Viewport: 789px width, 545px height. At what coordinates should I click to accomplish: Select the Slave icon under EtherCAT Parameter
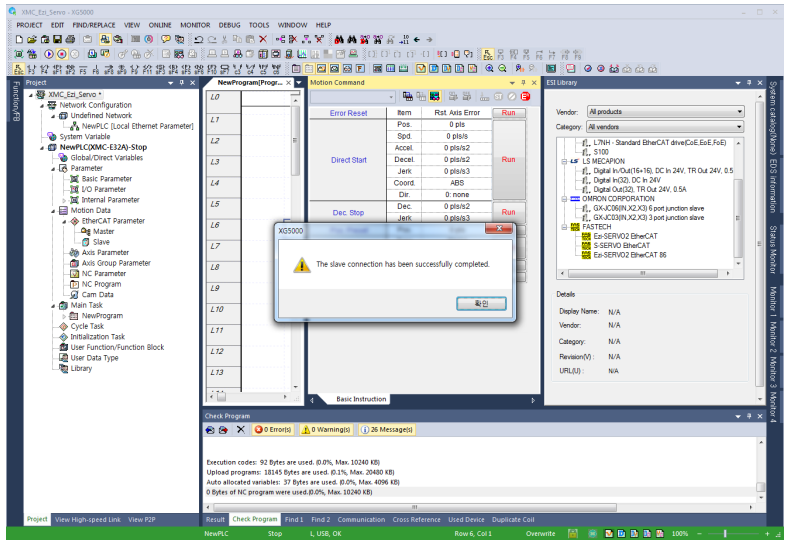[x=86, y=242]
